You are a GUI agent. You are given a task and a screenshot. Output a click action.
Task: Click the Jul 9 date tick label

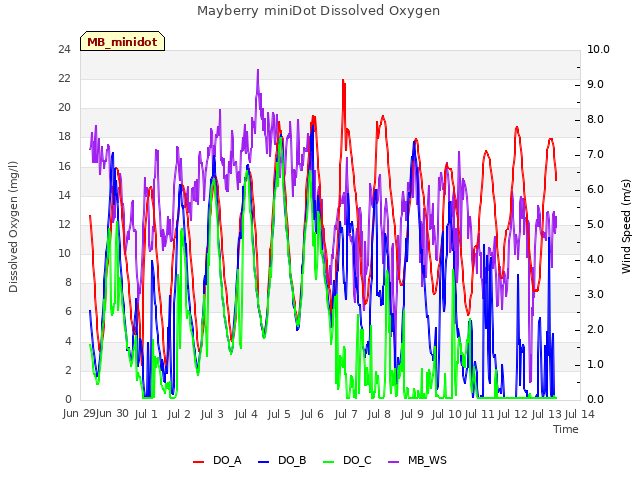coord(412,414)
